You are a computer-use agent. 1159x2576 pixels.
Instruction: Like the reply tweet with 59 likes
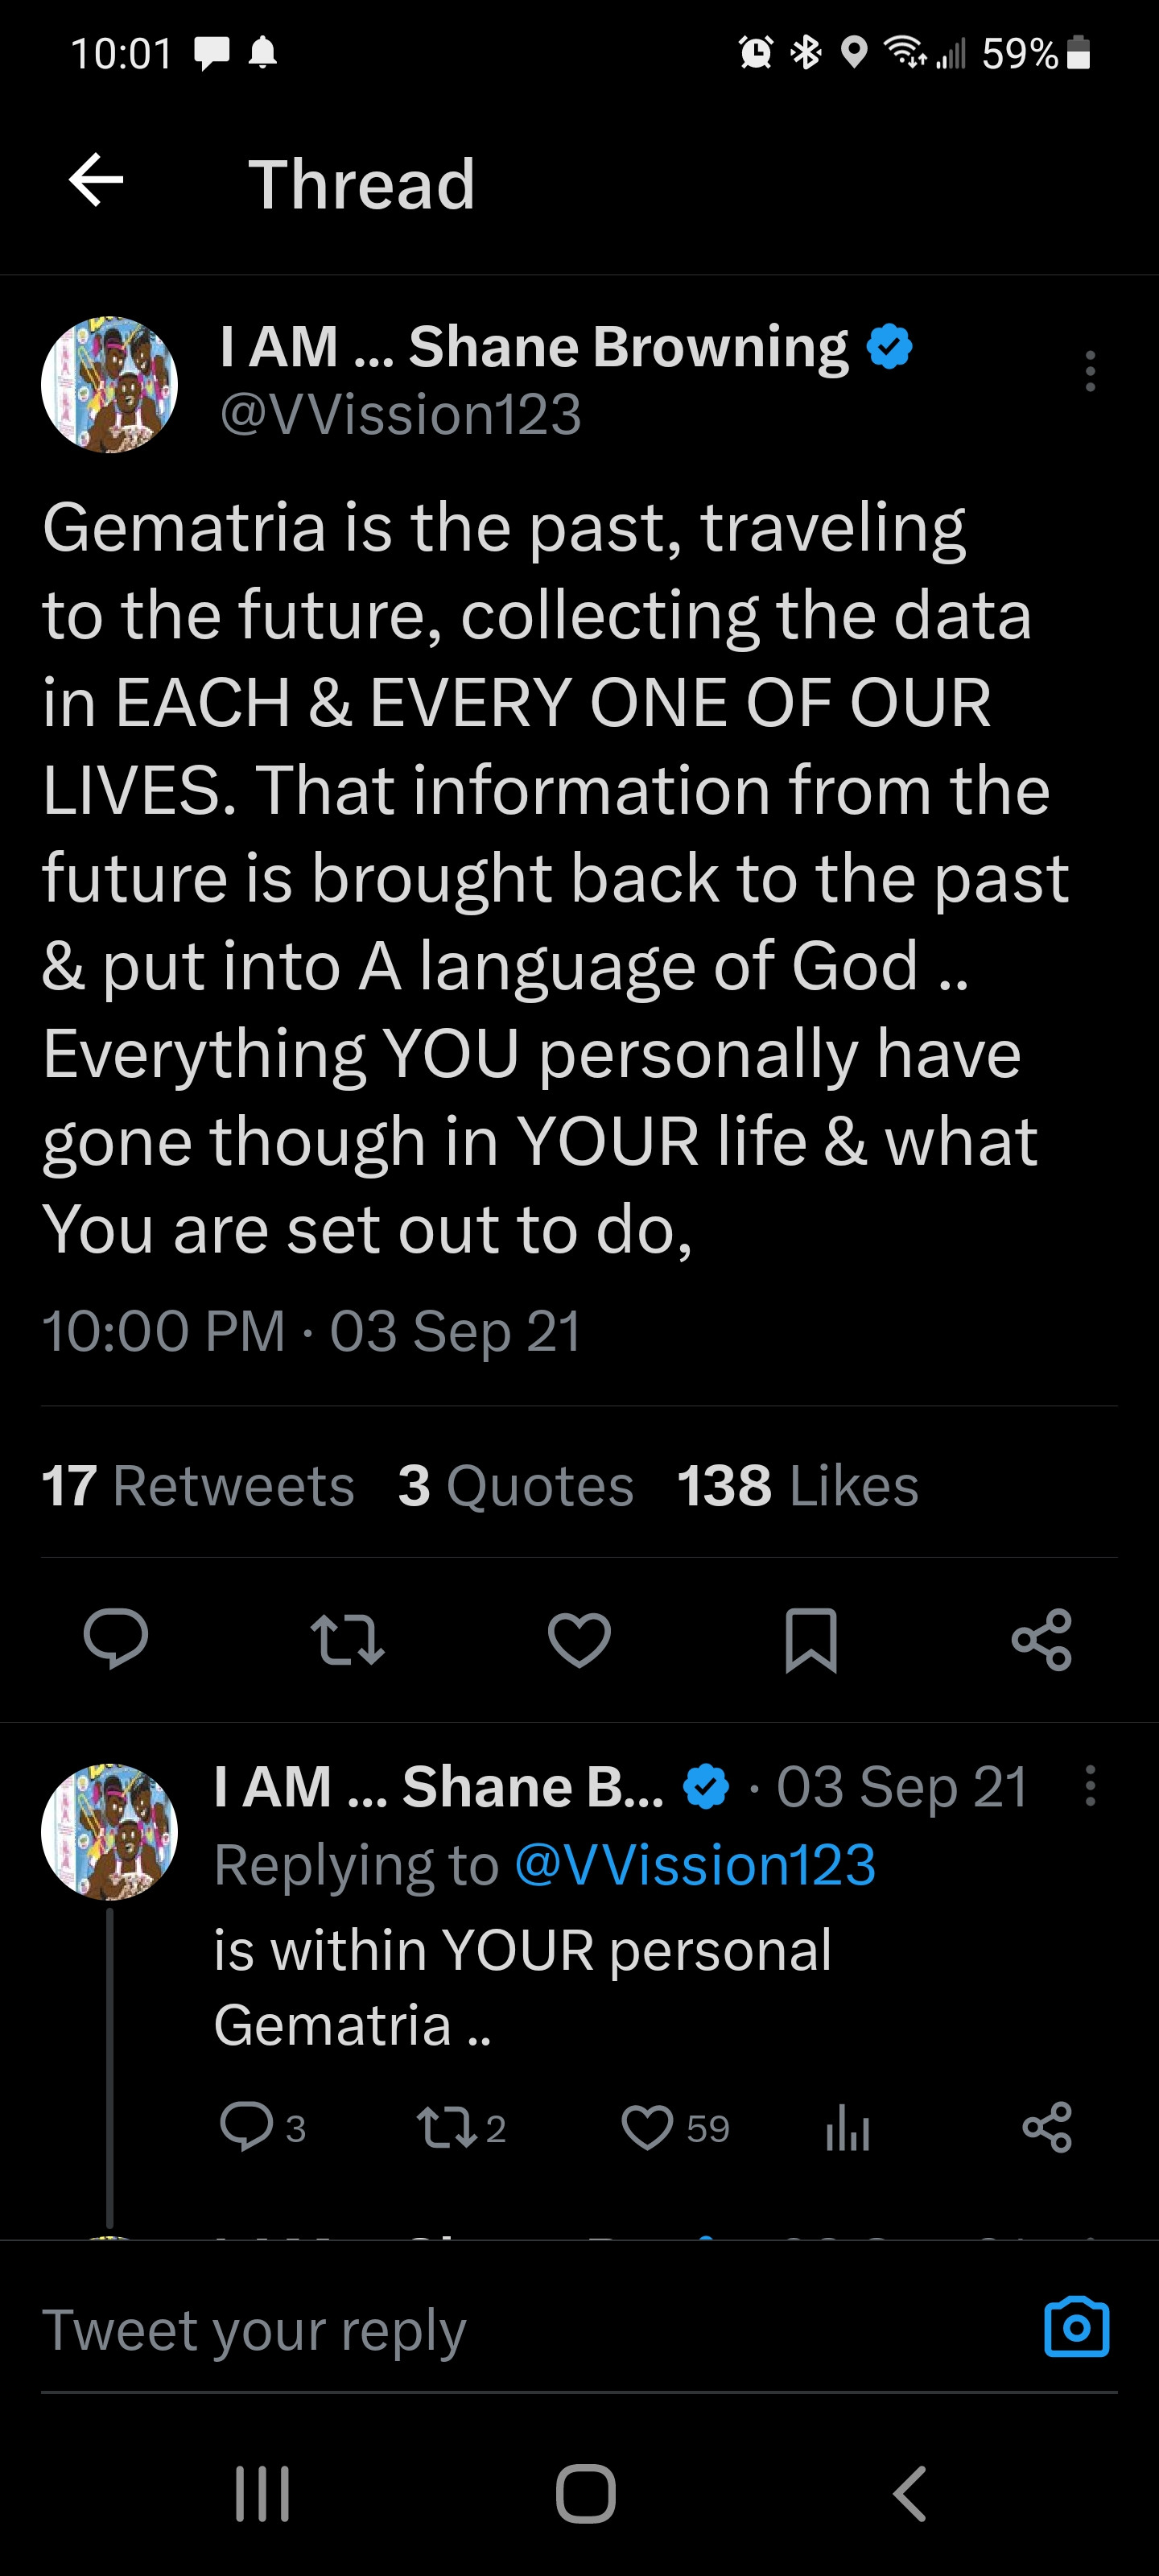648,2126
